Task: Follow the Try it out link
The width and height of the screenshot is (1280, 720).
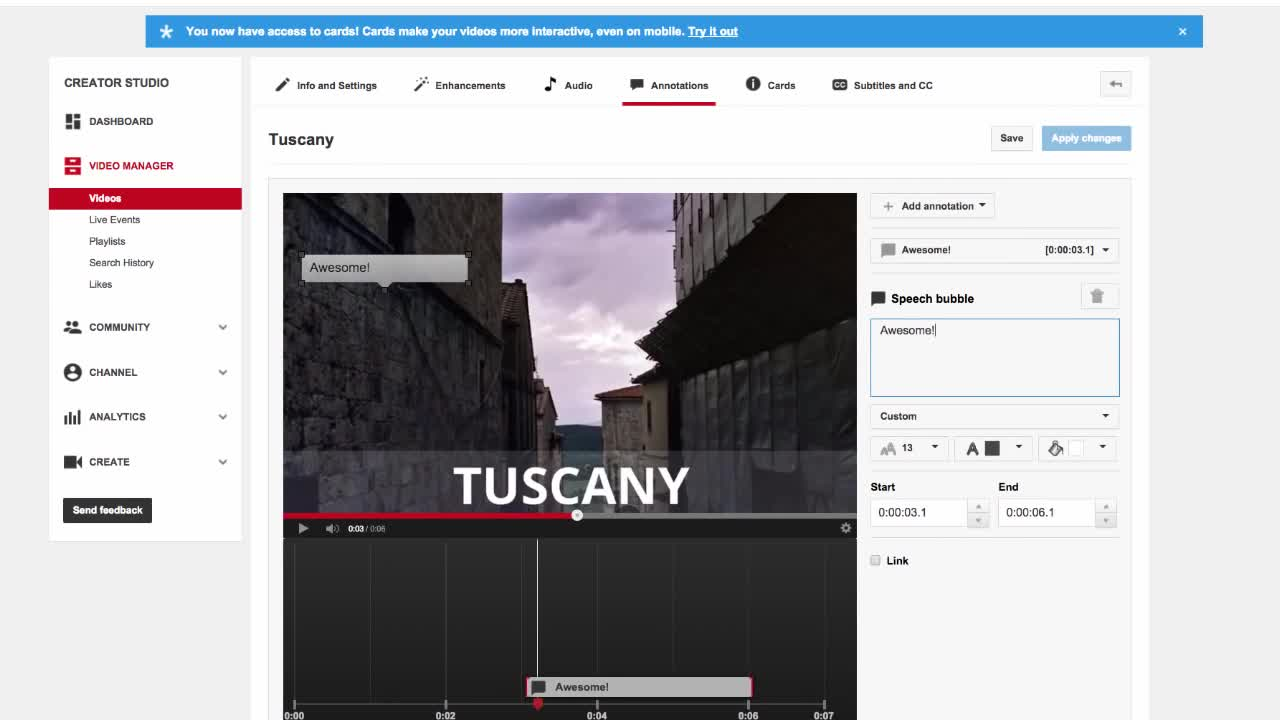Action: (x=713, y=31)
